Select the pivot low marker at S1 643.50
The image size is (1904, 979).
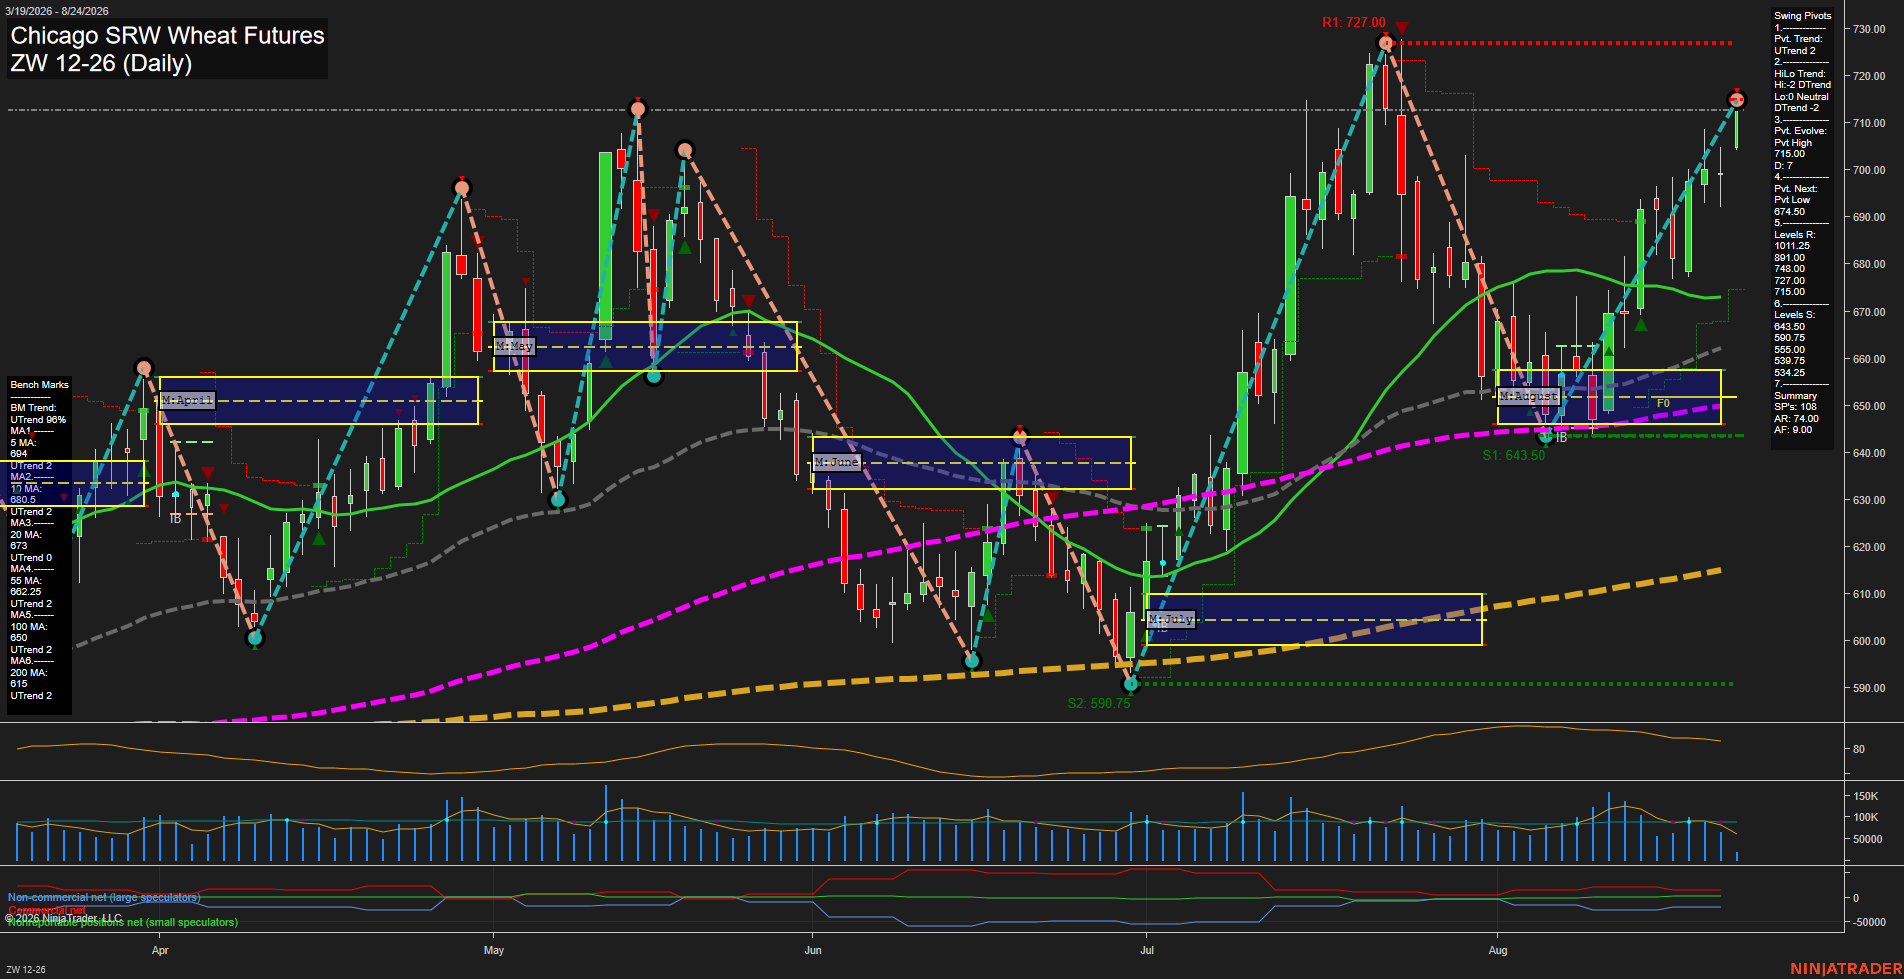(x=1546, y=437)
